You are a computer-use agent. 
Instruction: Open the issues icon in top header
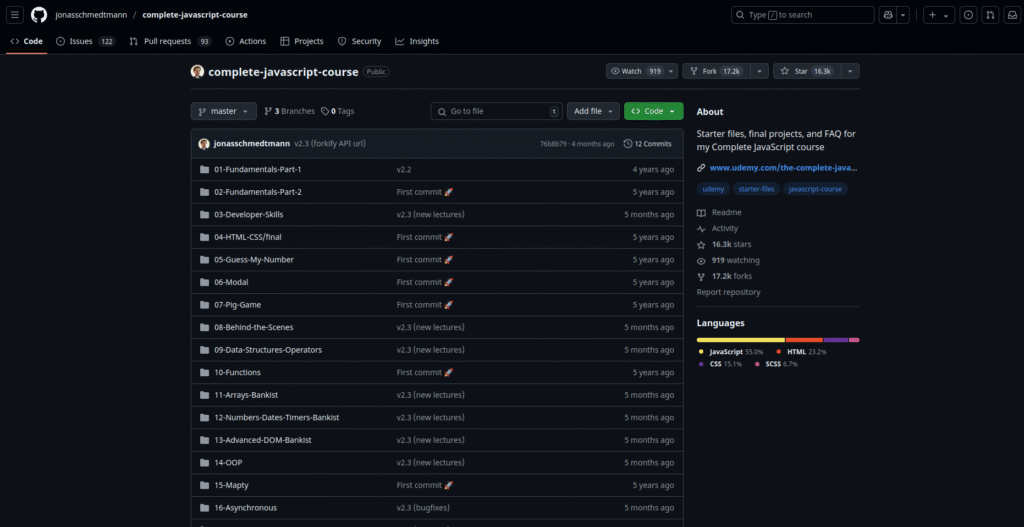click(x=968, y=14)
